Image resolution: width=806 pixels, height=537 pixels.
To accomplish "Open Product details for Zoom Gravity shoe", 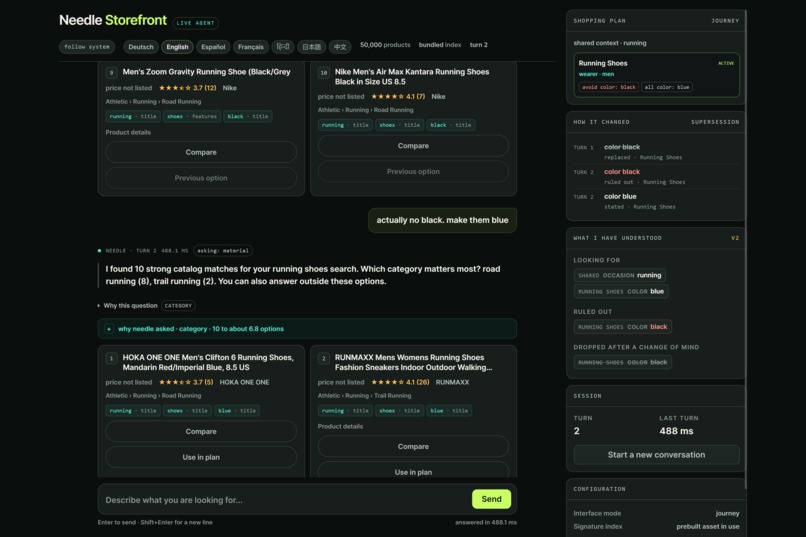I will (x=128, y=132).
